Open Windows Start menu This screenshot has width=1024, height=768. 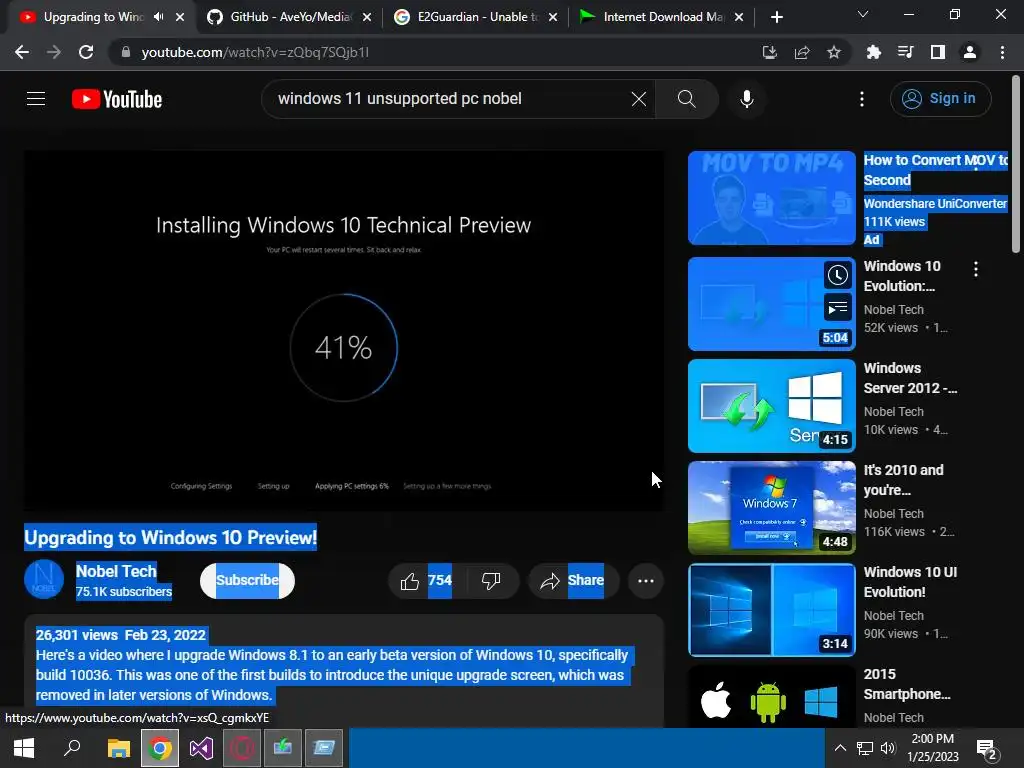[x=24, y=748]
